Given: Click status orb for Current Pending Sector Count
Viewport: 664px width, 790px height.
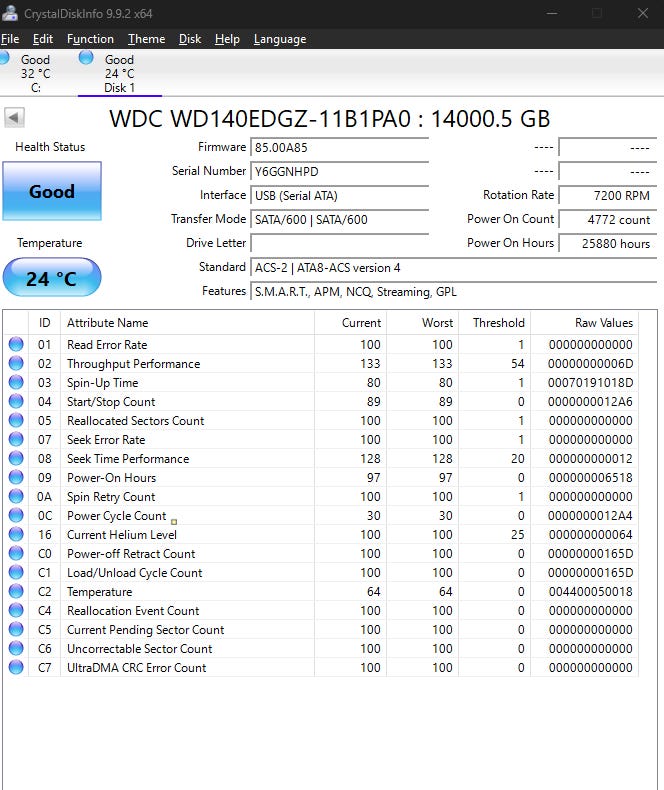Looking at the screenshot, I should (16, 629).
